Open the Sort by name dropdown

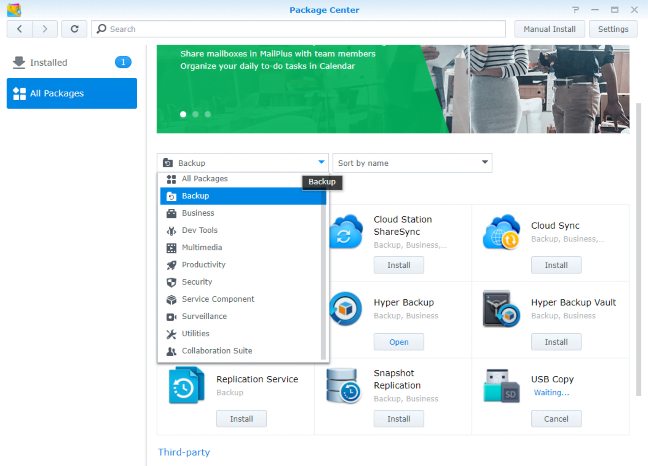[x=412, y=162]
